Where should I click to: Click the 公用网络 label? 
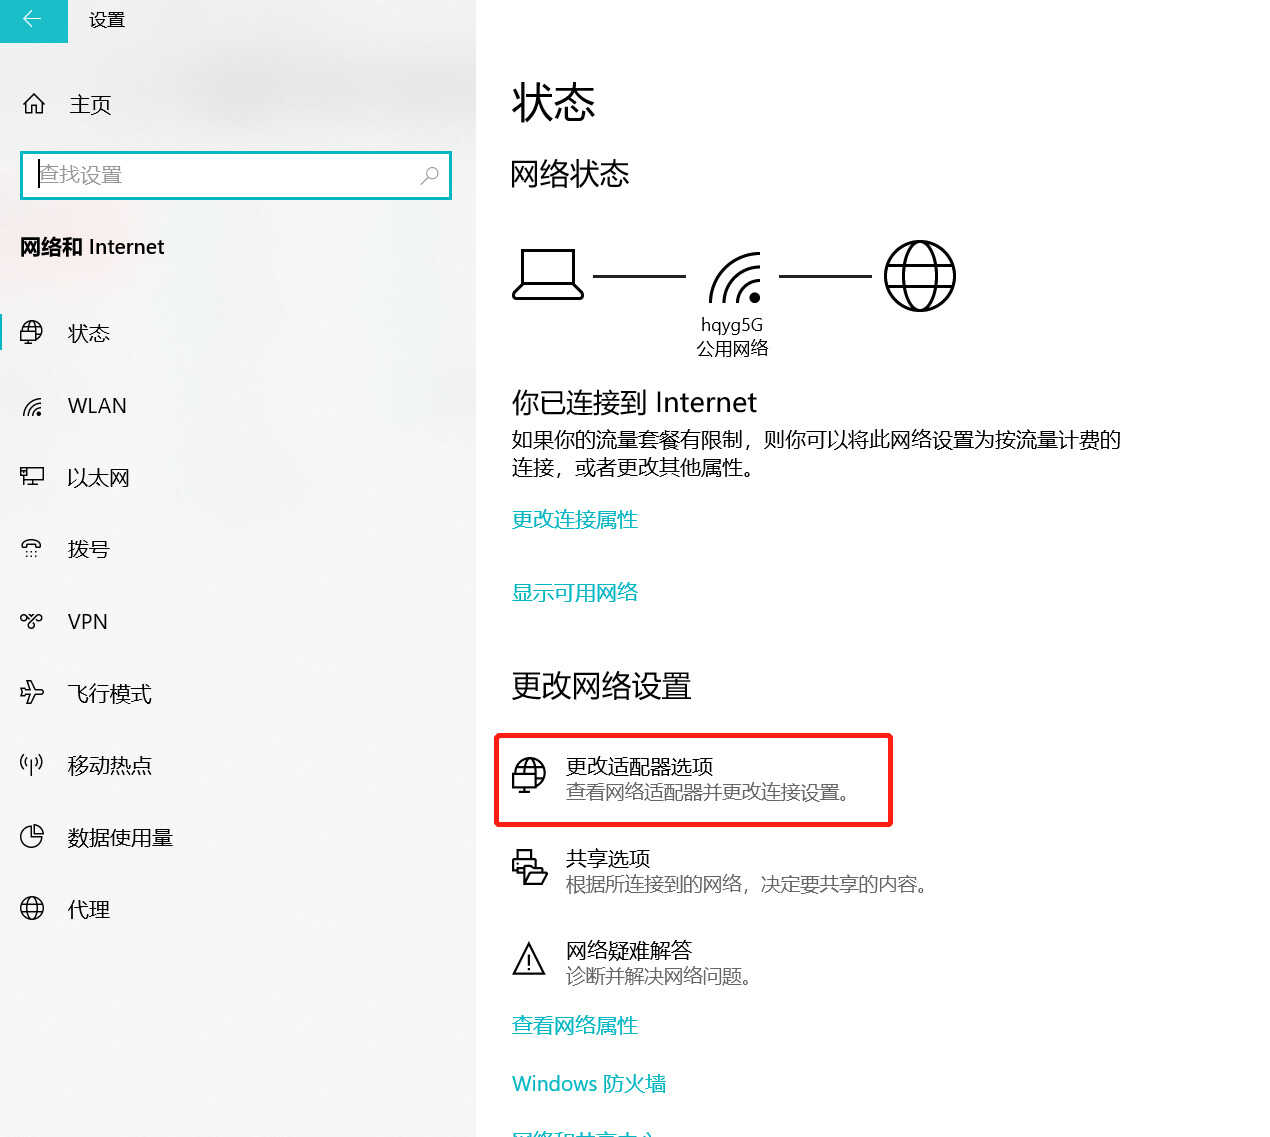click(x=733, y=348)
